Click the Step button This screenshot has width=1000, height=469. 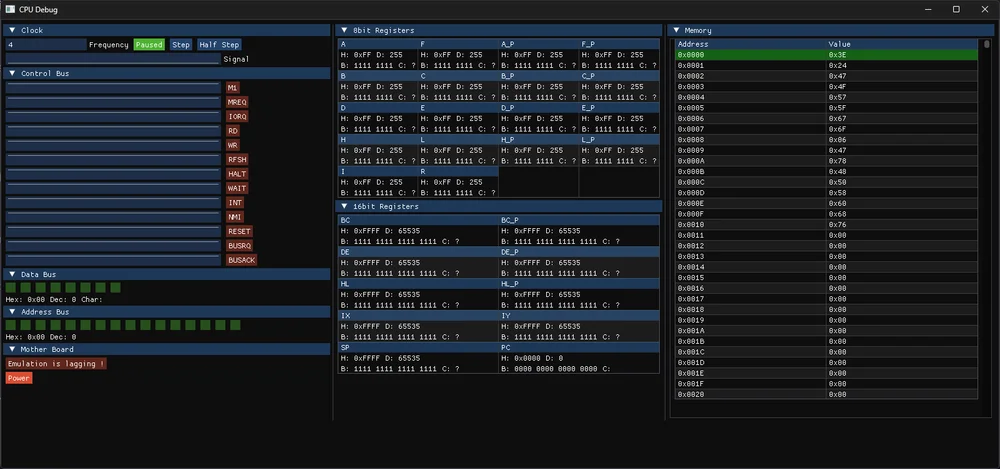tap(181, 45)
